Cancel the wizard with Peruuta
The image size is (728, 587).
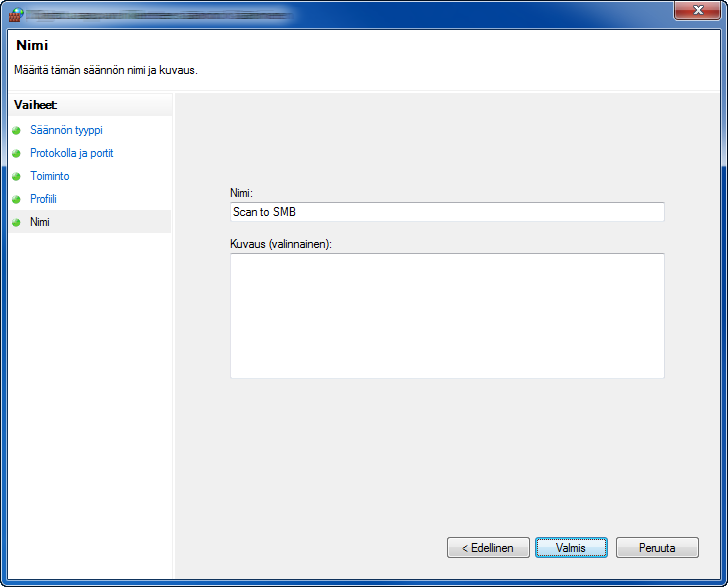tap(657, 548)
